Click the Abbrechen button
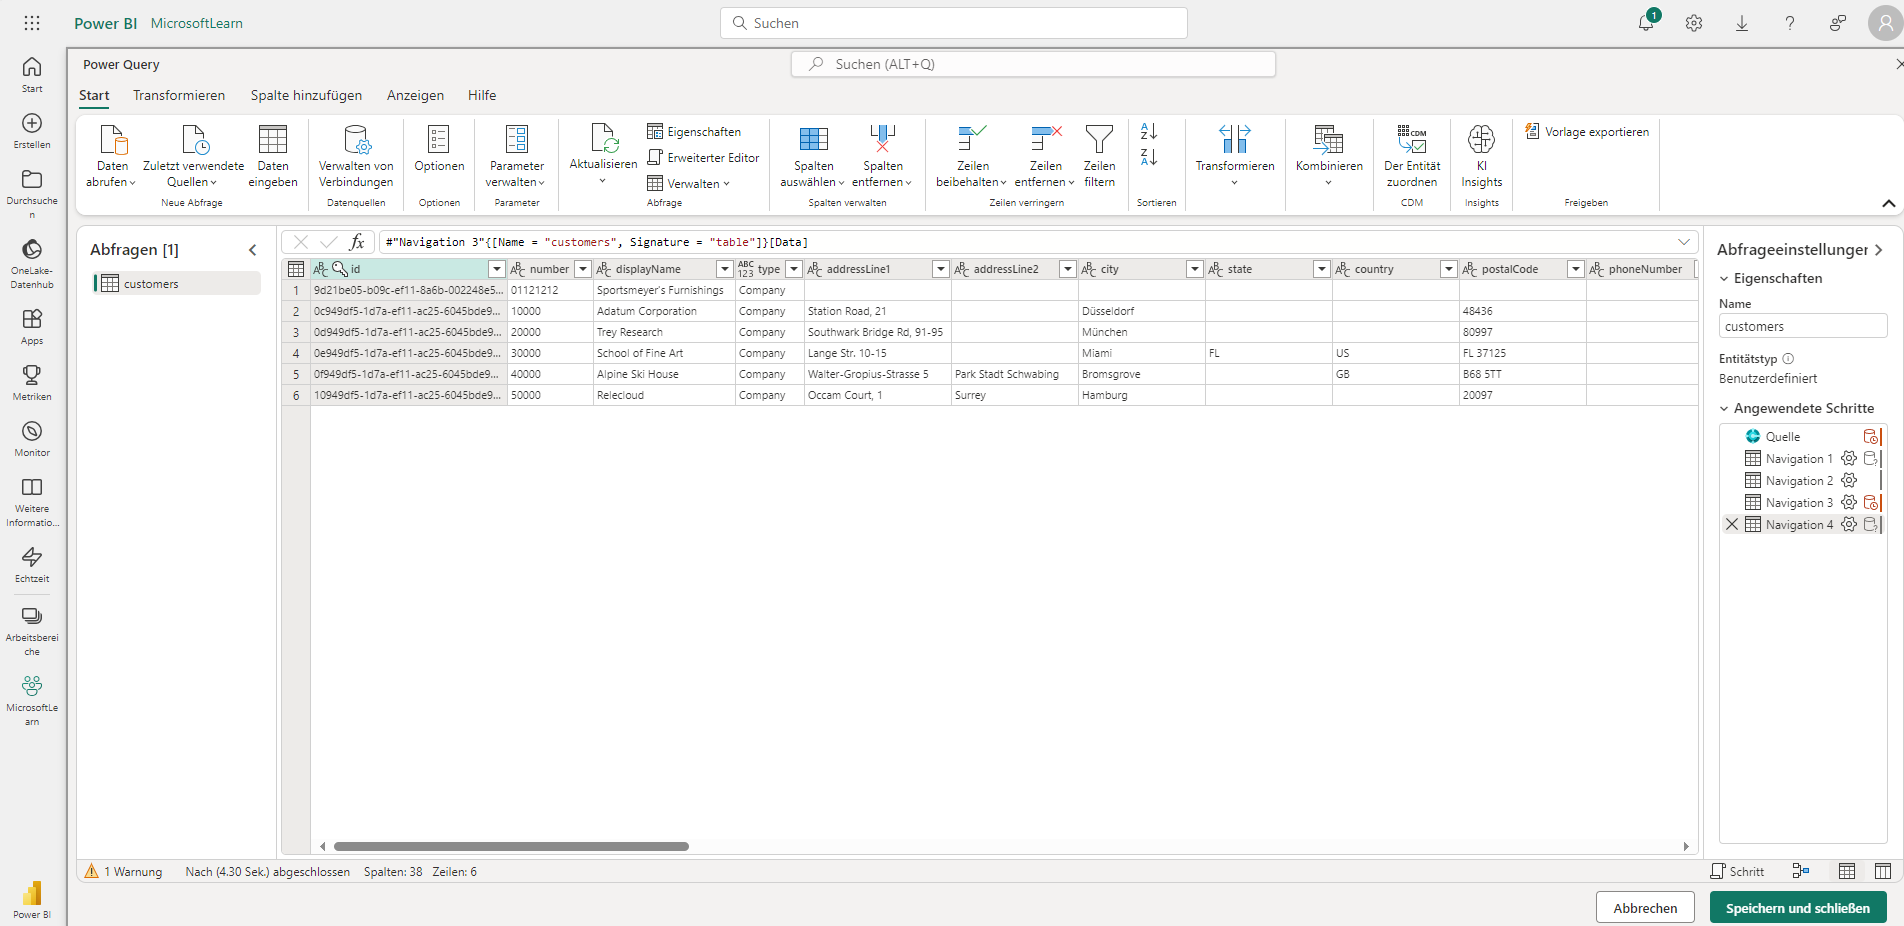 point(1645,908)
